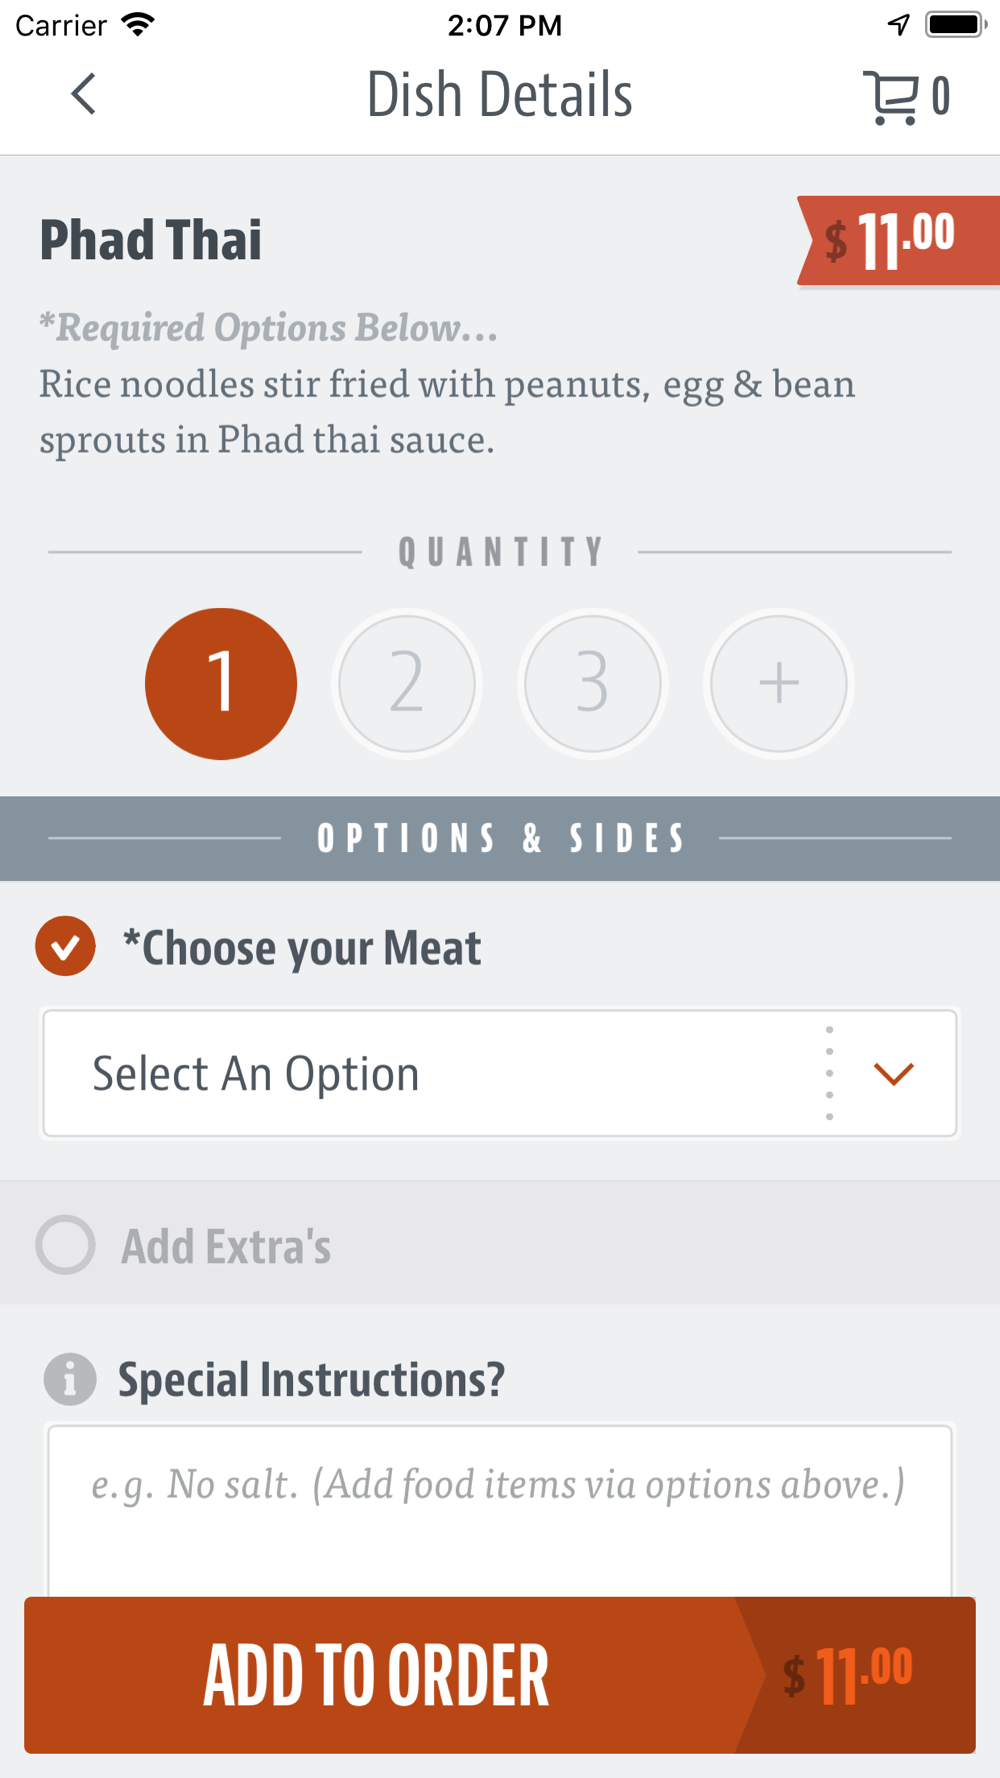Select quantity 2 circle

[x=406, y=684]
